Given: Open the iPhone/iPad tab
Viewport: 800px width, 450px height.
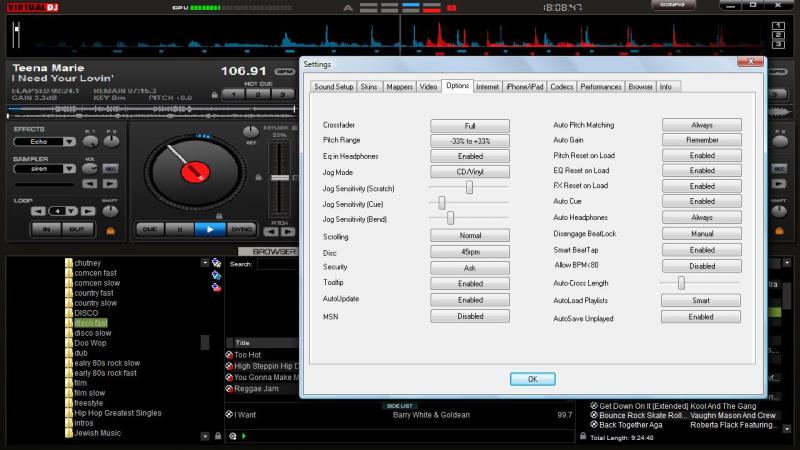Looking at the screenshot, I should (x=524, y=87).
